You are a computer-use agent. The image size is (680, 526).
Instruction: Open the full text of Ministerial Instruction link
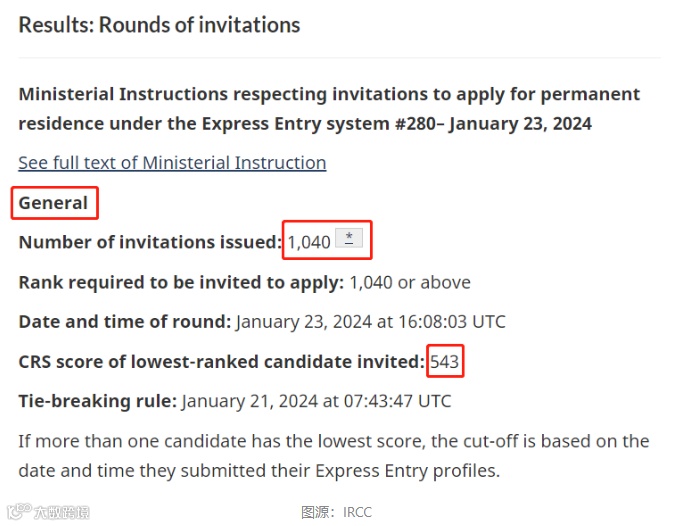click(172, 163)
